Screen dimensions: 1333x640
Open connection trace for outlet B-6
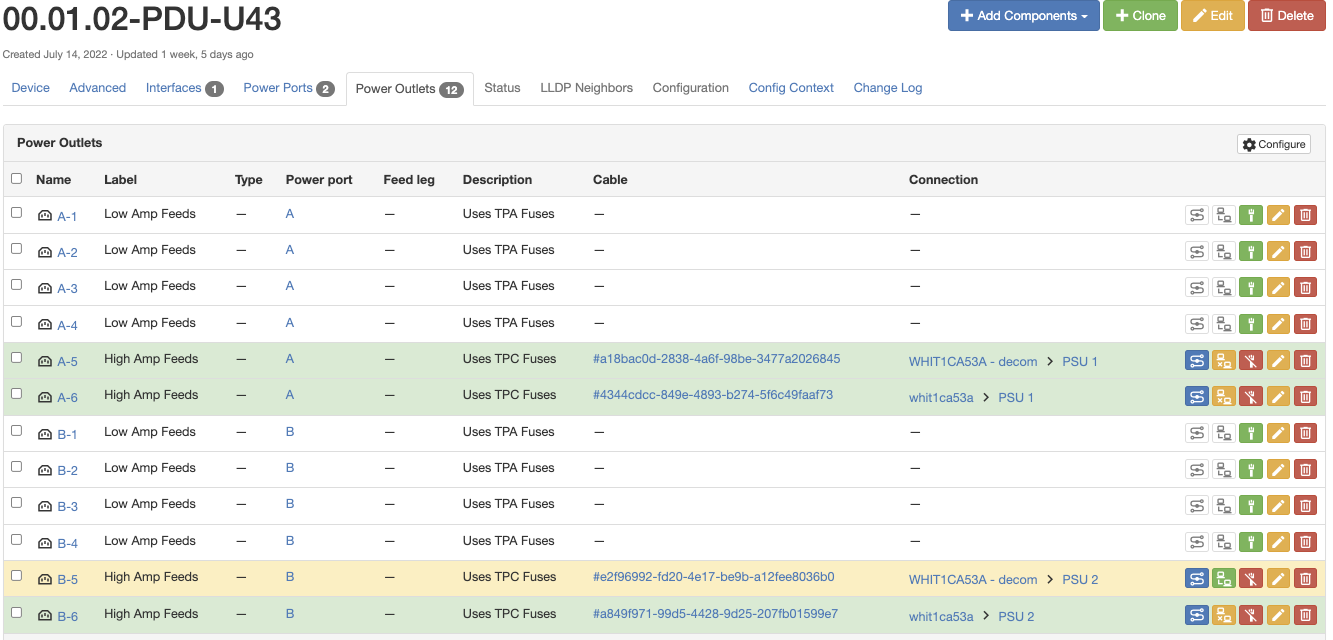click(x=1197, y=614)
